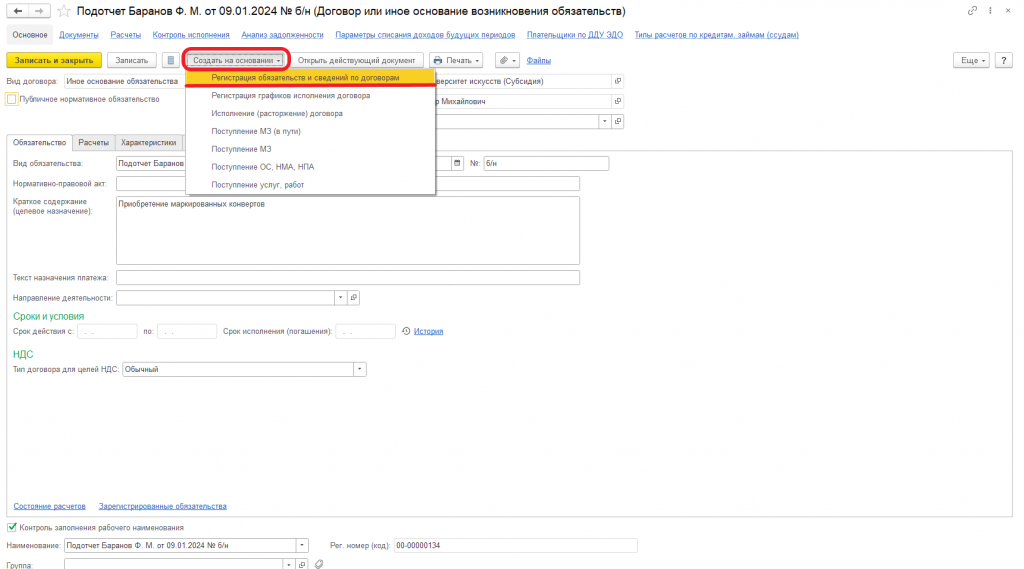This screenshot has height=569, width=1024.
Task: Expand the dropdown arrow on the third header field
Action: click(x=605, y=122)
